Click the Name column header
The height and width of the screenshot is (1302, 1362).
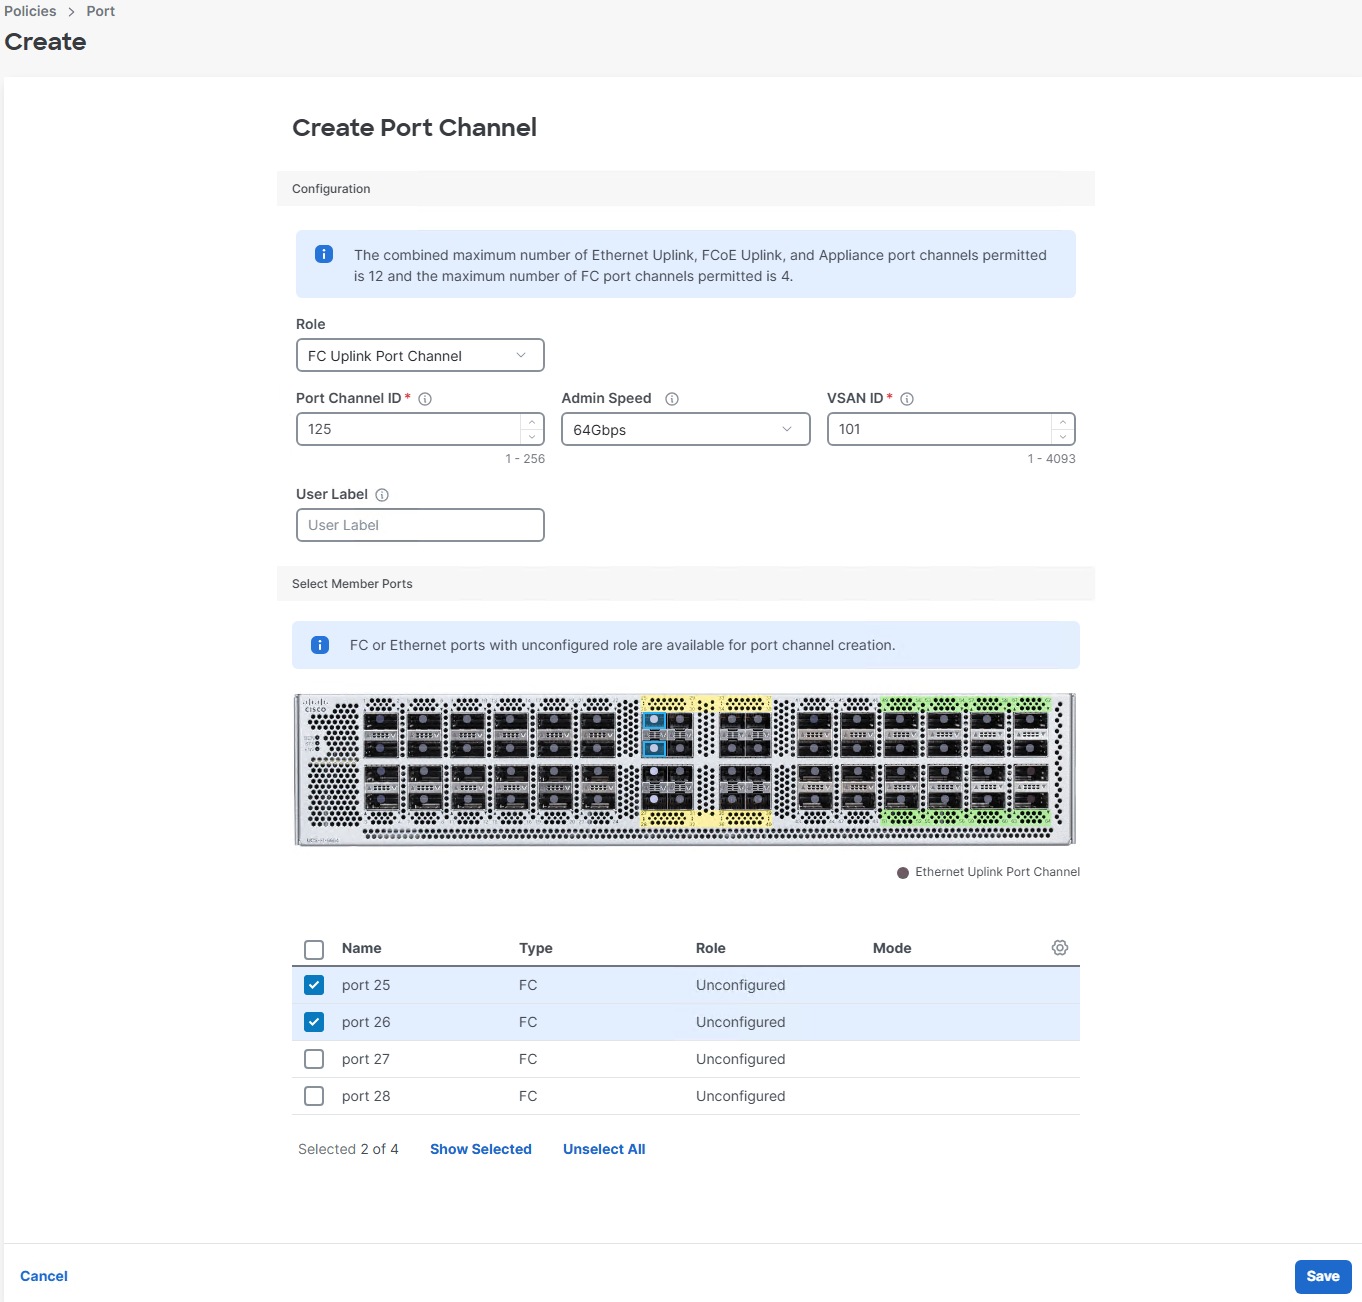pos(361,948)
